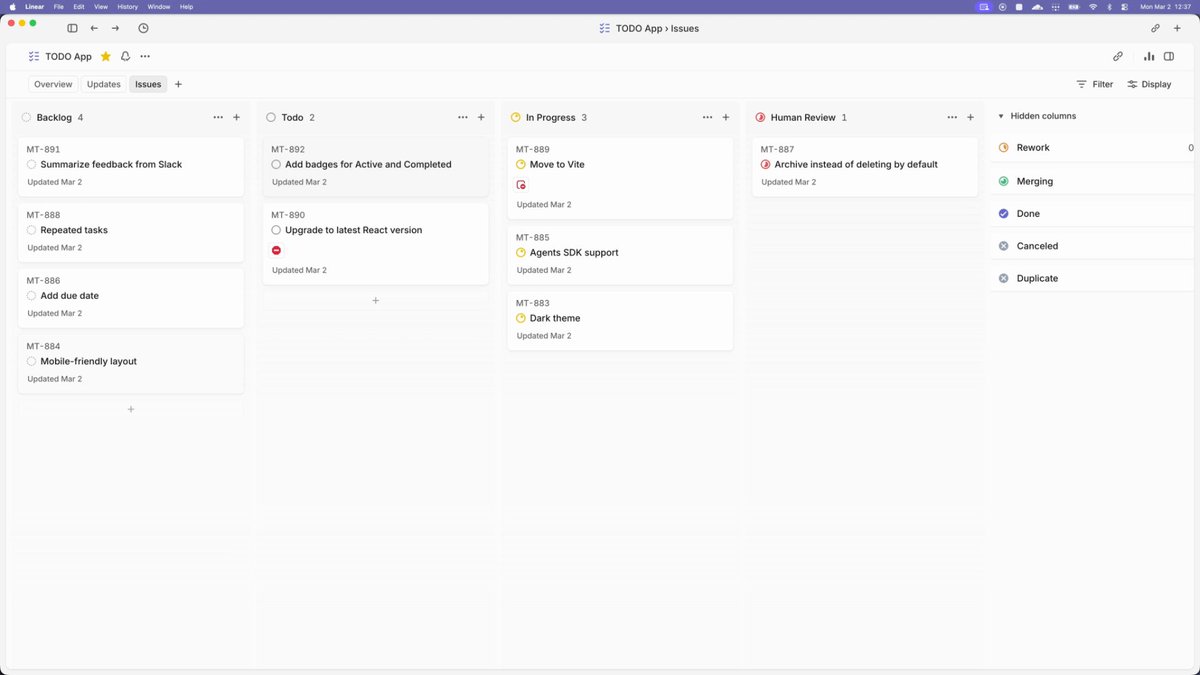Open the insights bar chart icon

[x=1149, y=57]
